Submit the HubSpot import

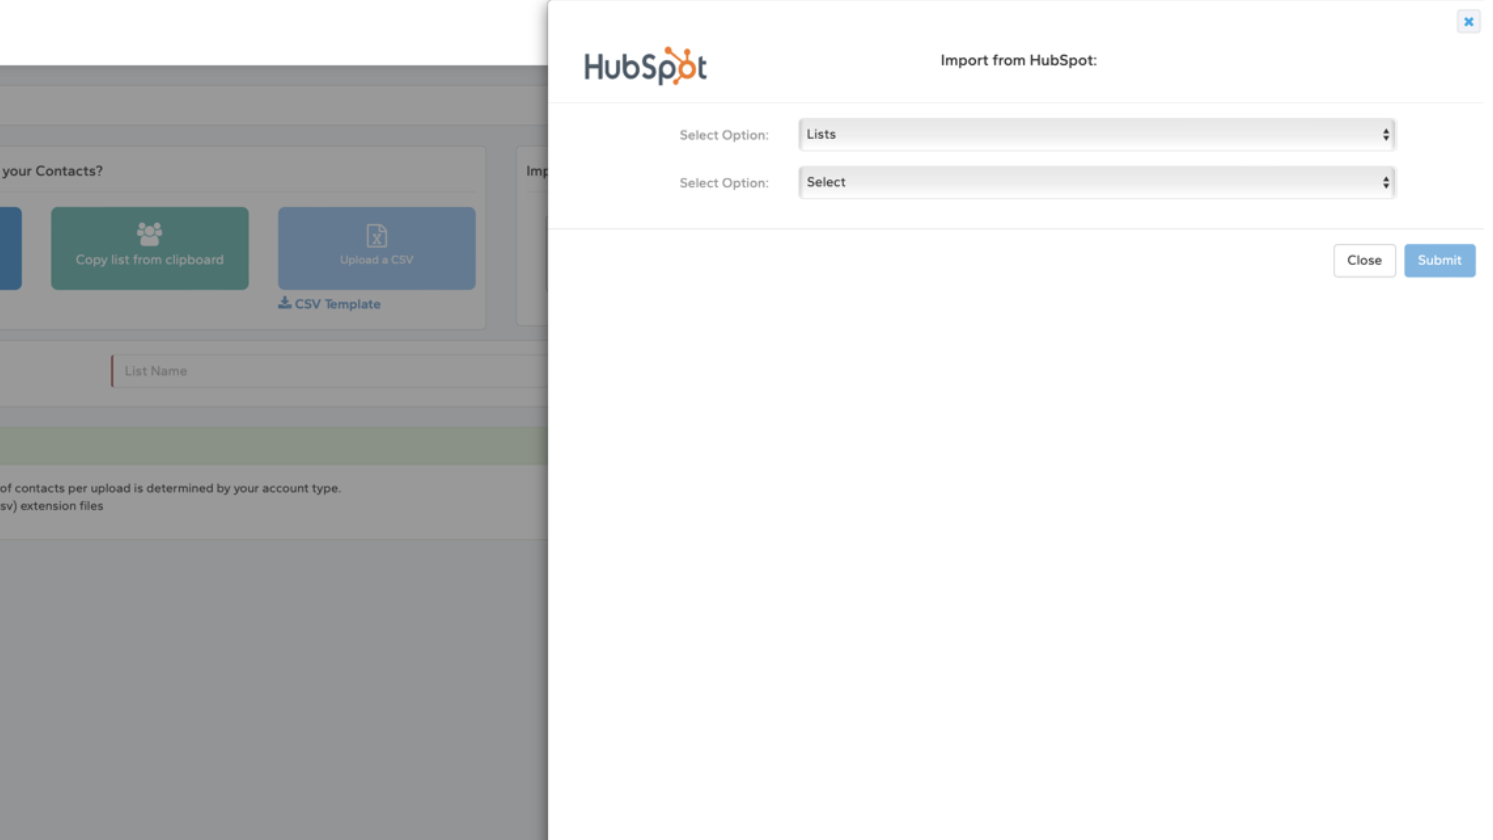tap(1439, 260)
